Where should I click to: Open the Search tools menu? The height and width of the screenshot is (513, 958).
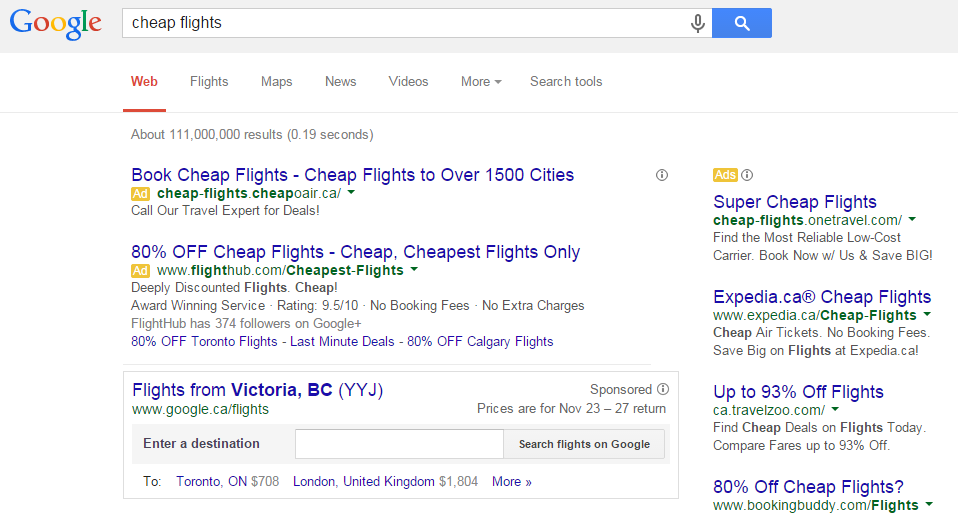(566, 82)
